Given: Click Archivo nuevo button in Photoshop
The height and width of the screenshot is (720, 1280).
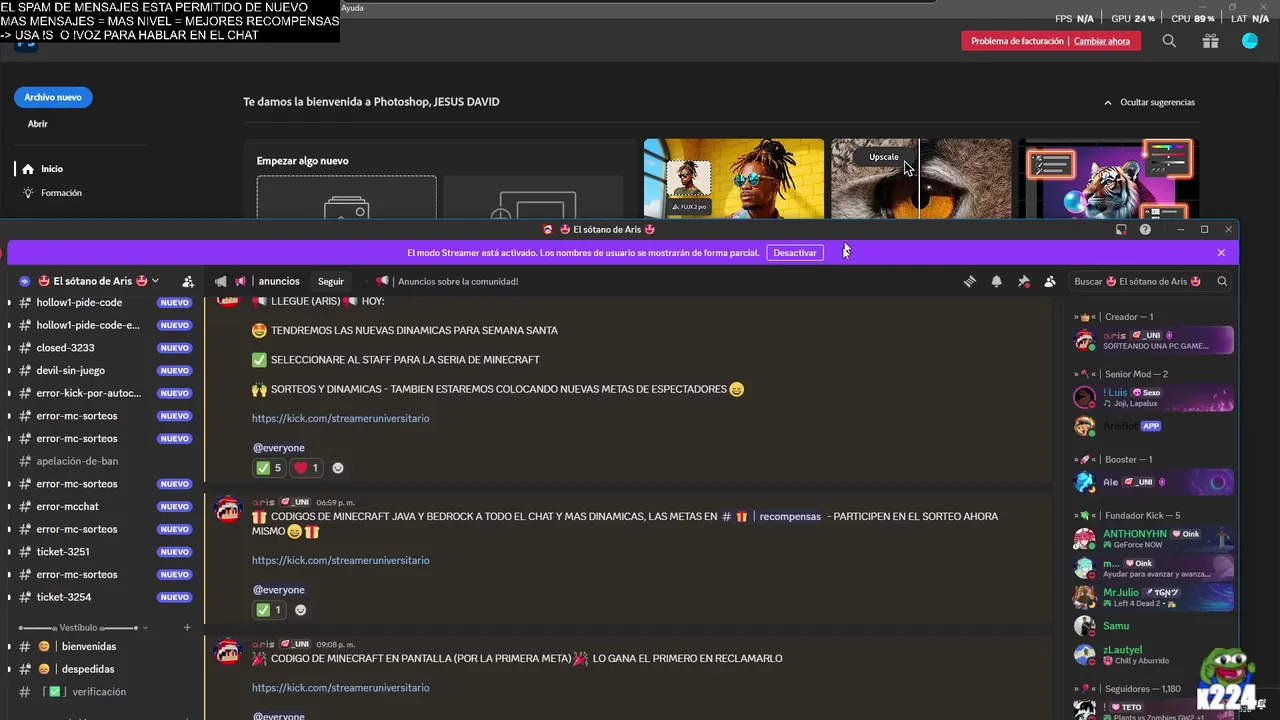Looking at the screenshot, I should [53, 97].
